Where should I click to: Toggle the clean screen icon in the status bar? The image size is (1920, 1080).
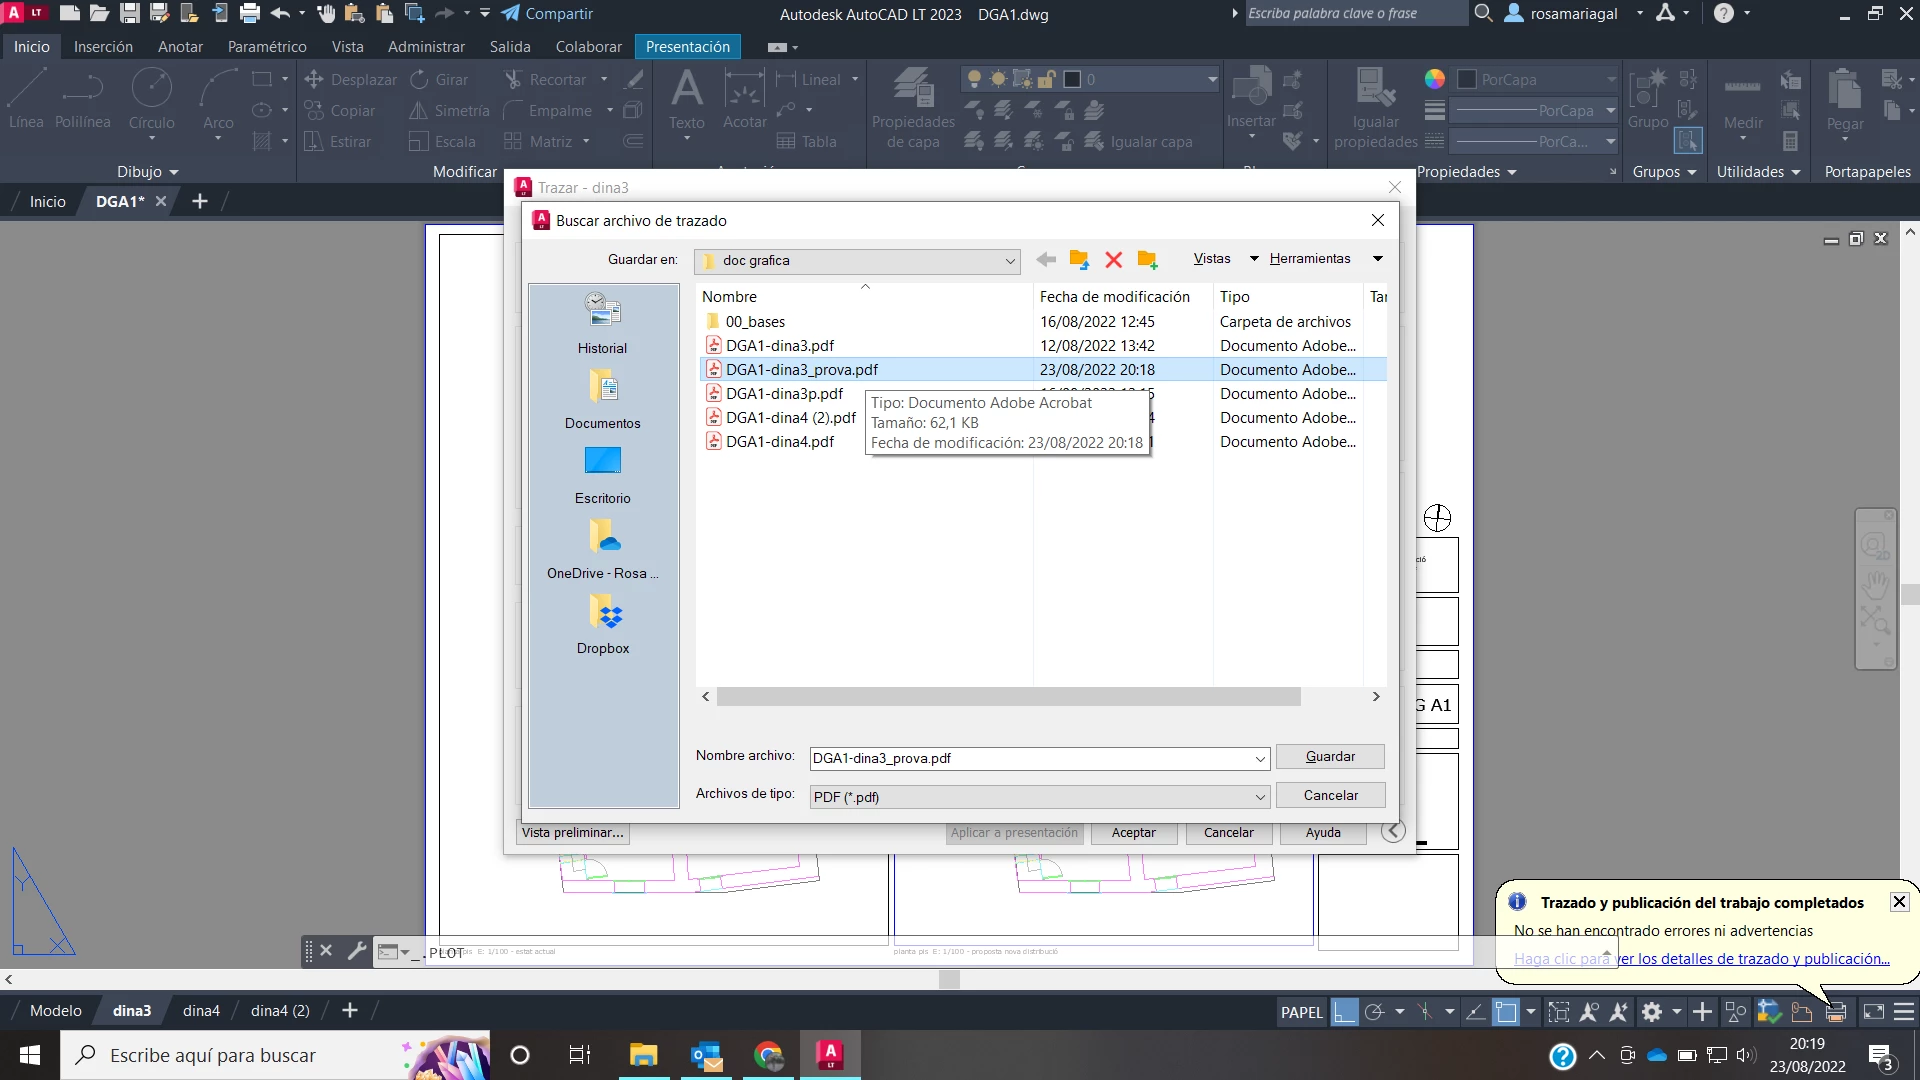(x=1873, y=1012)
